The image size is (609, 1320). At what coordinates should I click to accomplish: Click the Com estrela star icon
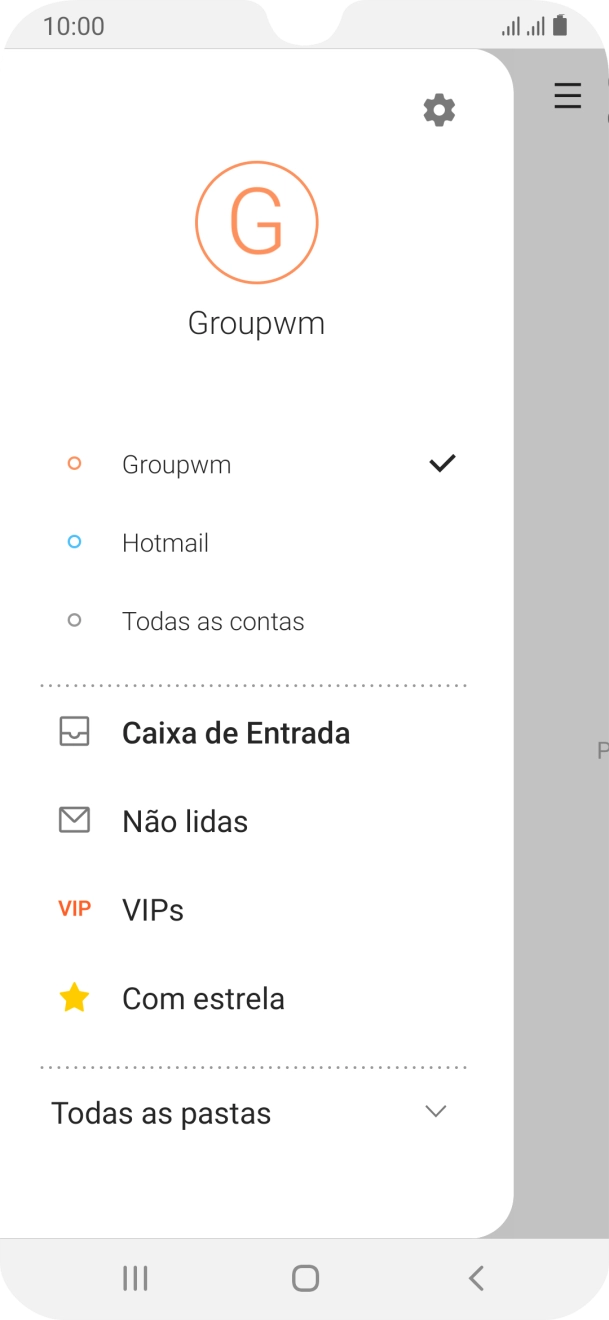coord(73,997)
